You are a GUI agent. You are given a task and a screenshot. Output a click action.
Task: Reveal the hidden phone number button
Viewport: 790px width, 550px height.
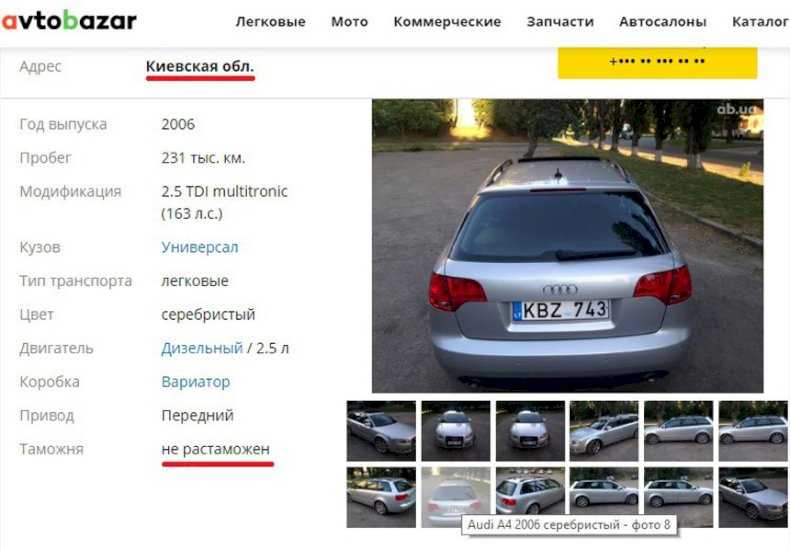point(657,62)
